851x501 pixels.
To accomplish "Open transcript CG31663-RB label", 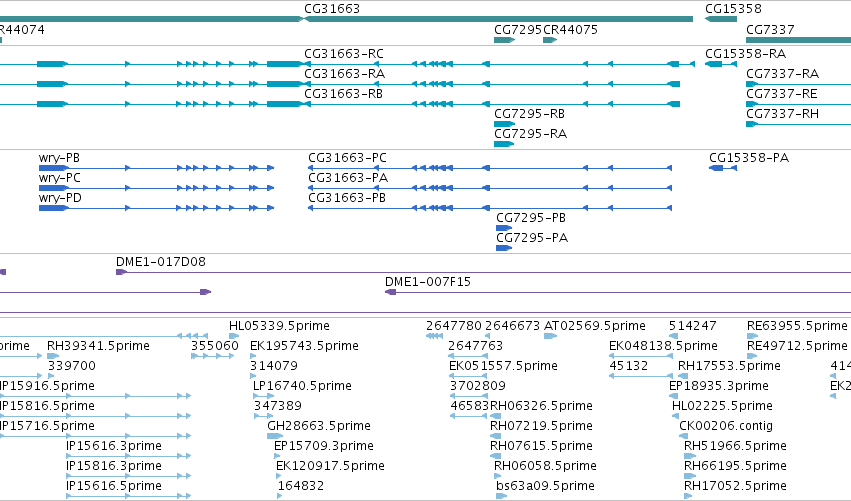I will click(343, 94).
